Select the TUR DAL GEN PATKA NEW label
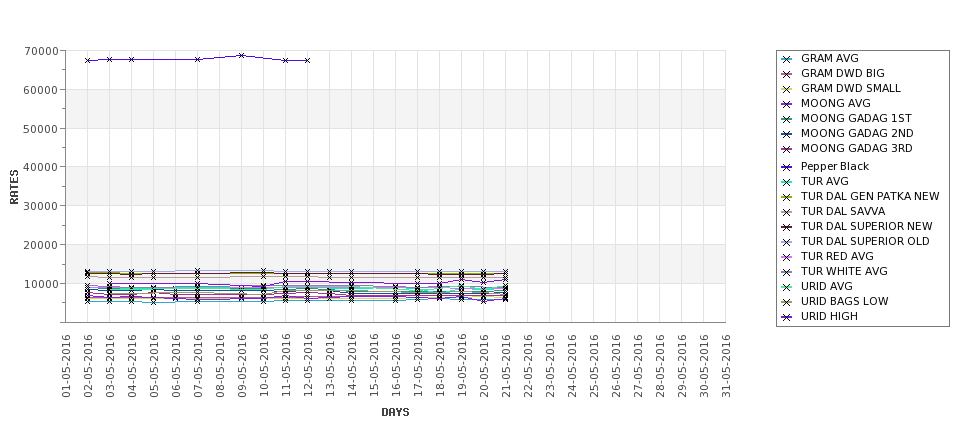The height and width of the screenshot is (429, 975). point(870,196)
